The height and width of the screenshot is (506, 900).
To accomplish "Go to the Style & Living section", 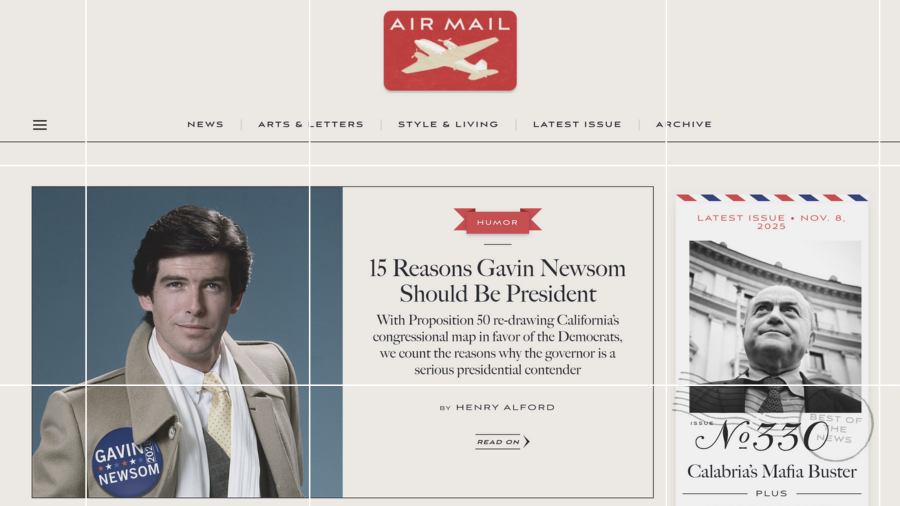I will [x=448, y=124].
